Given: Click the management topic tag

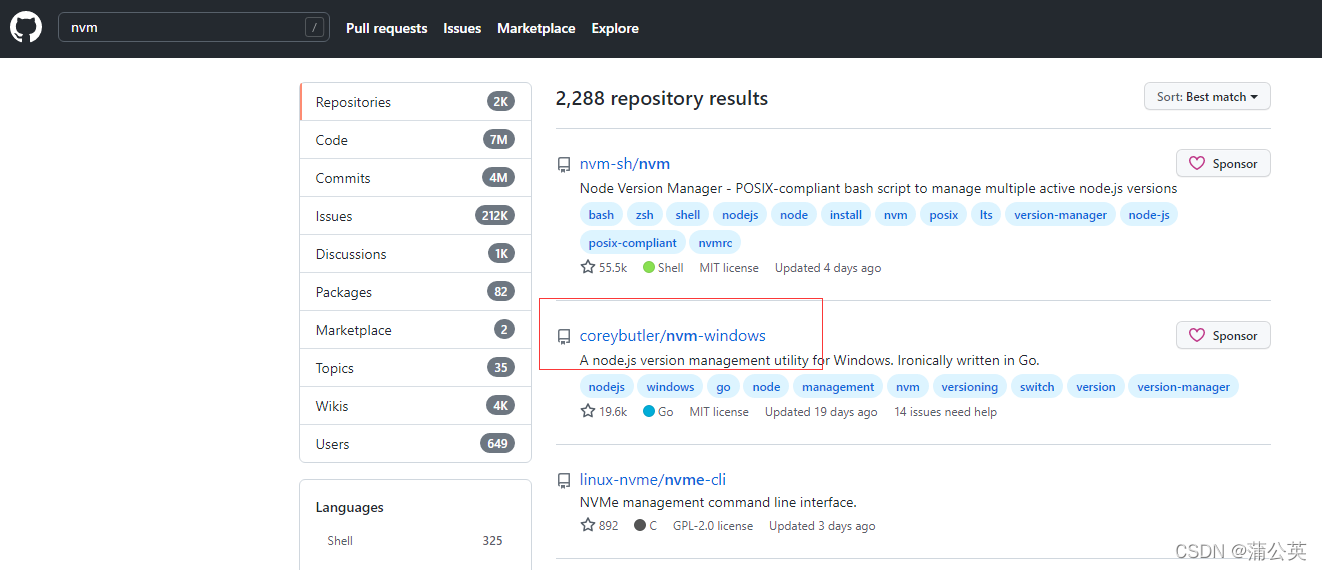Looking at the screenshot, I should click(838, 387).
